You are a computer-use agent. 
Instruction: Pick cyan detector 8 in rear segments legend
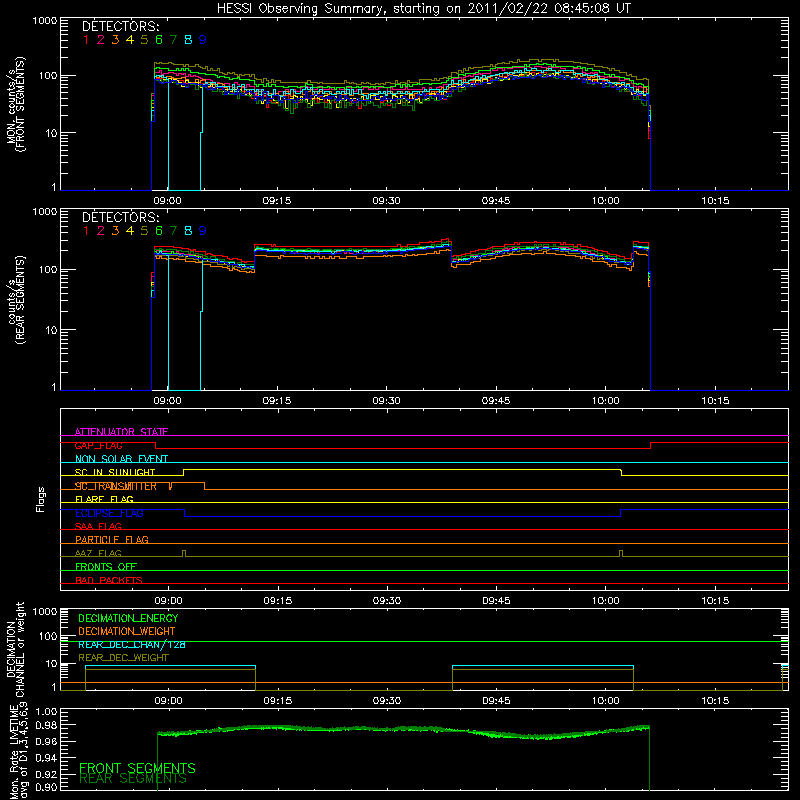click(188, 231)
